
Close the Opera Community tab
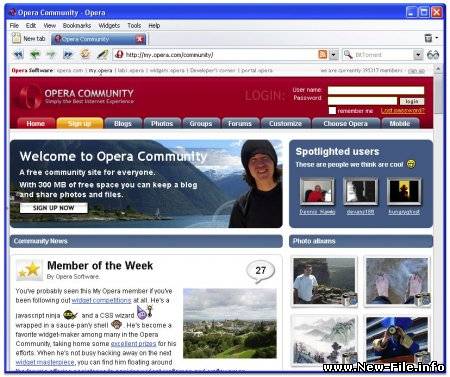pyautogui.click(x=140, y=39)
